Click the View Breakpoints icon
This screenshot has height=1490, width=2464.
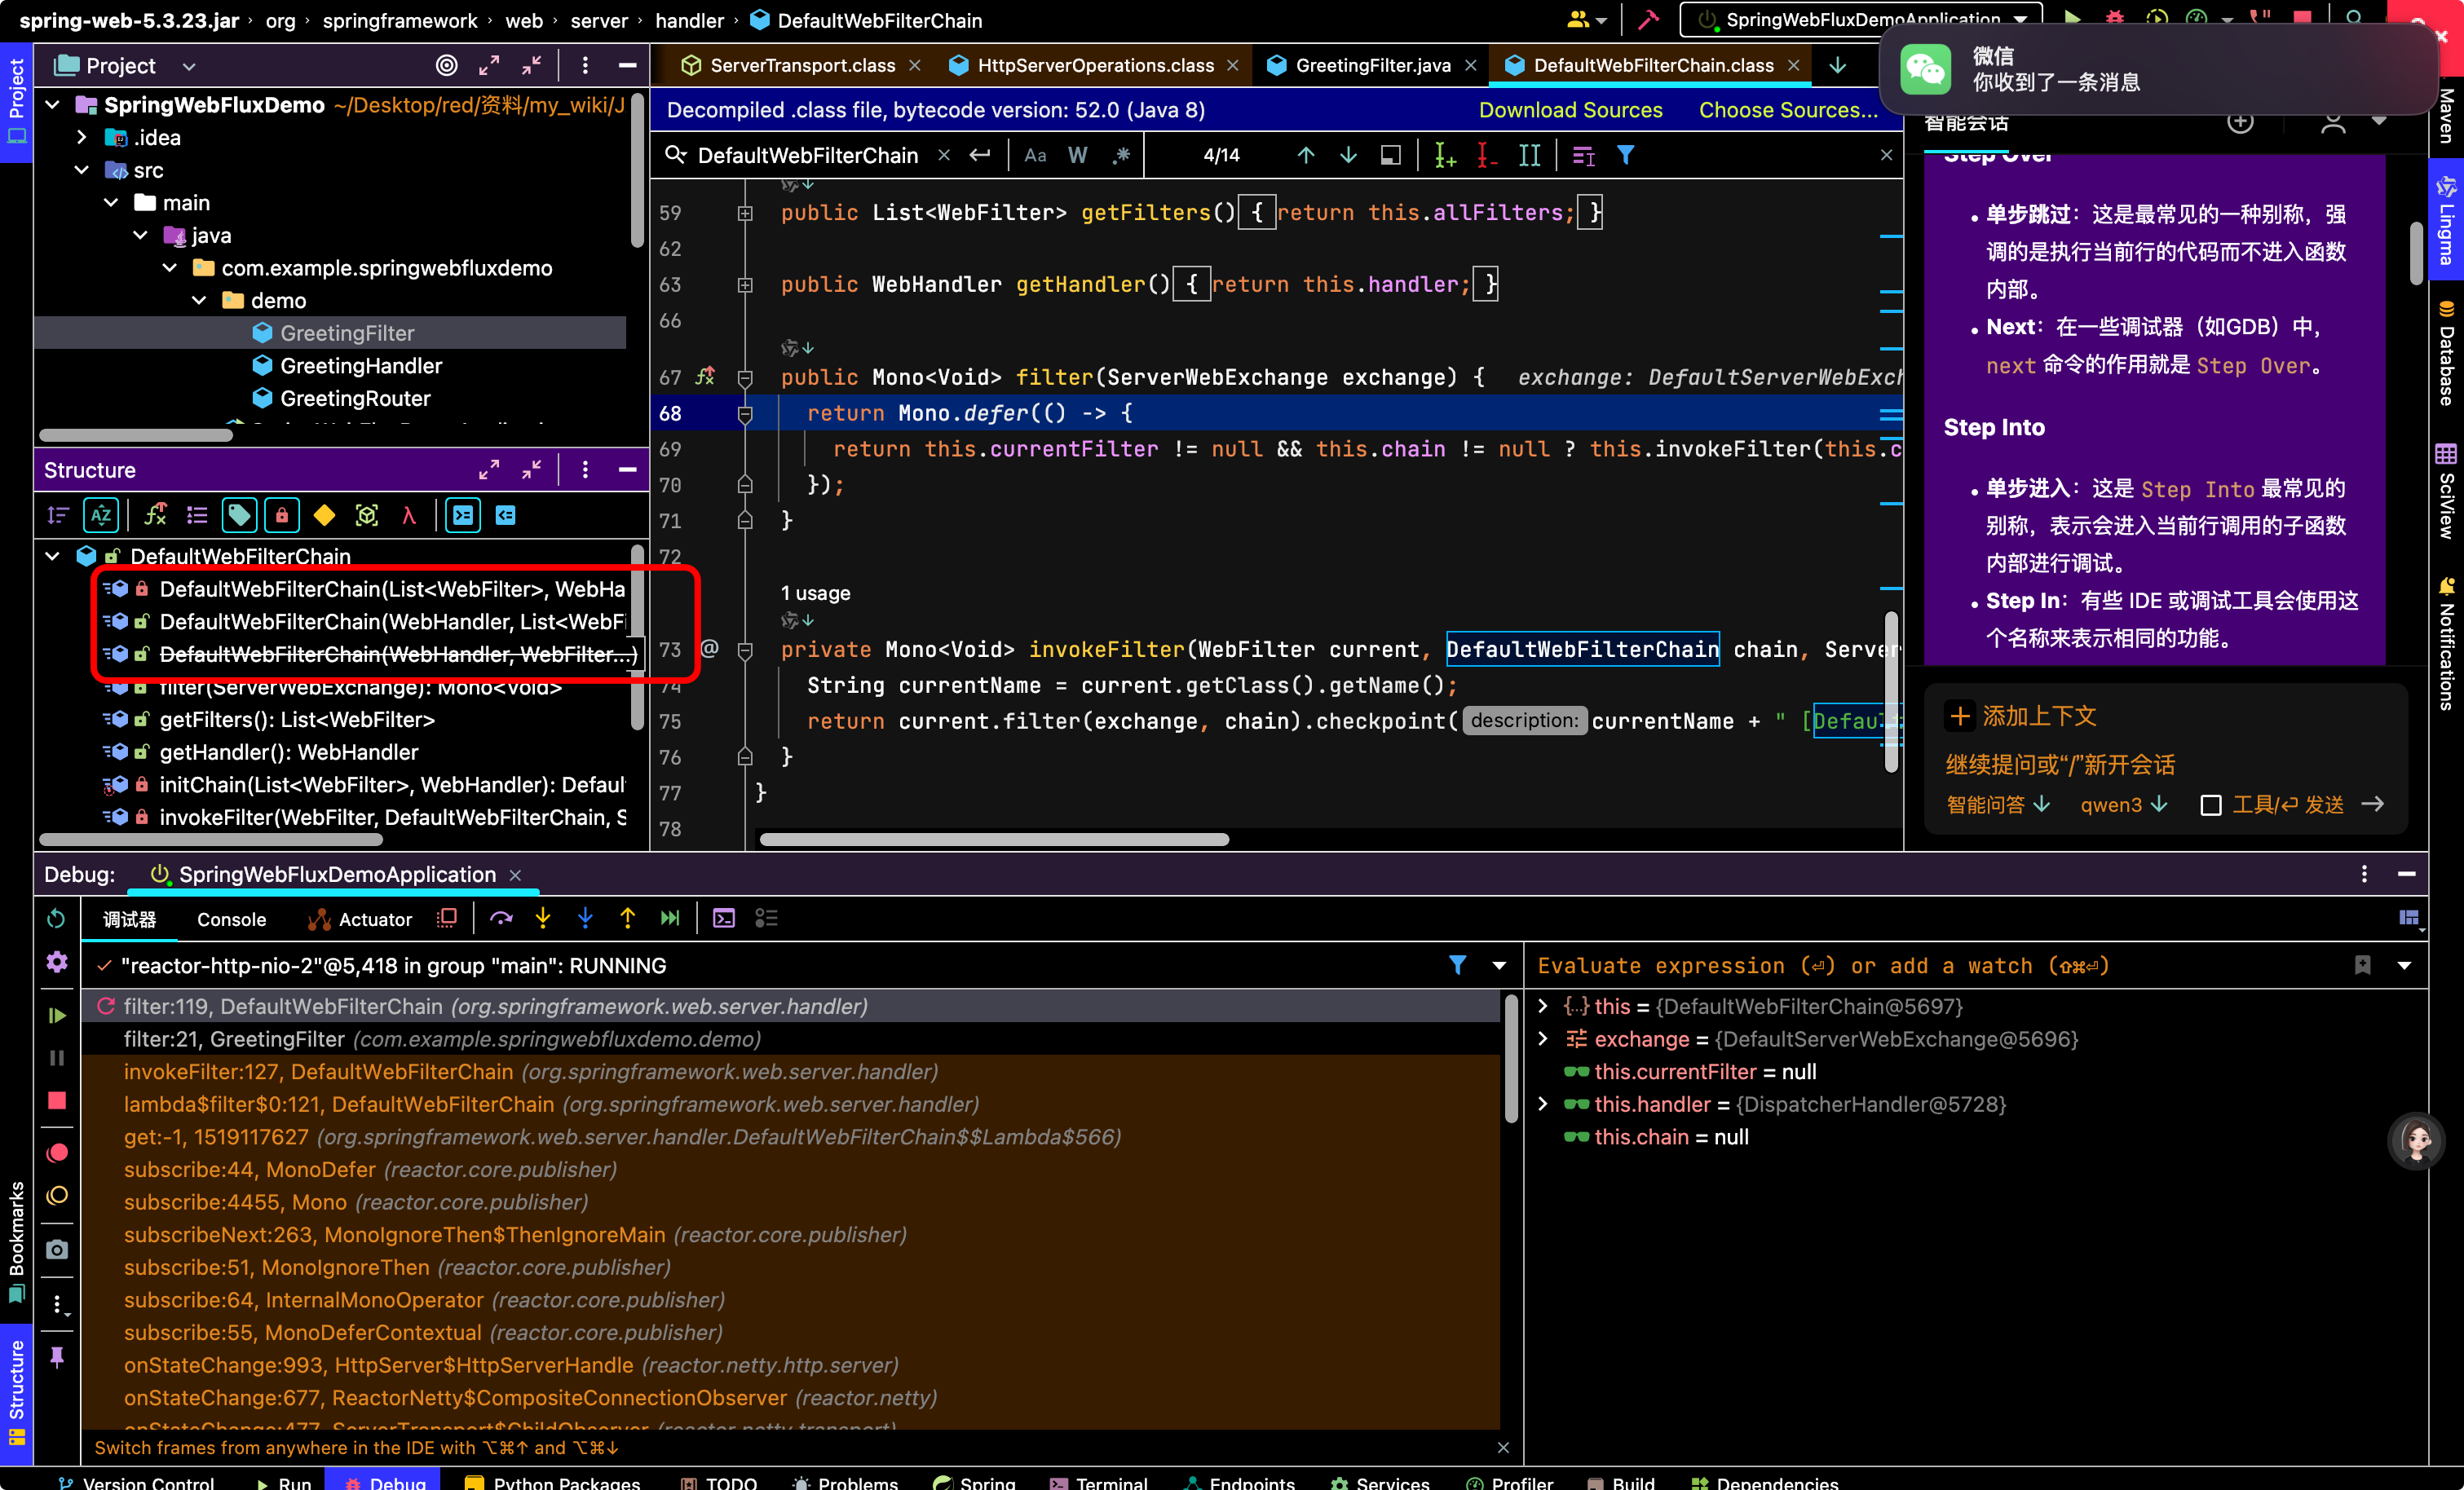(x=57, y=1152)
